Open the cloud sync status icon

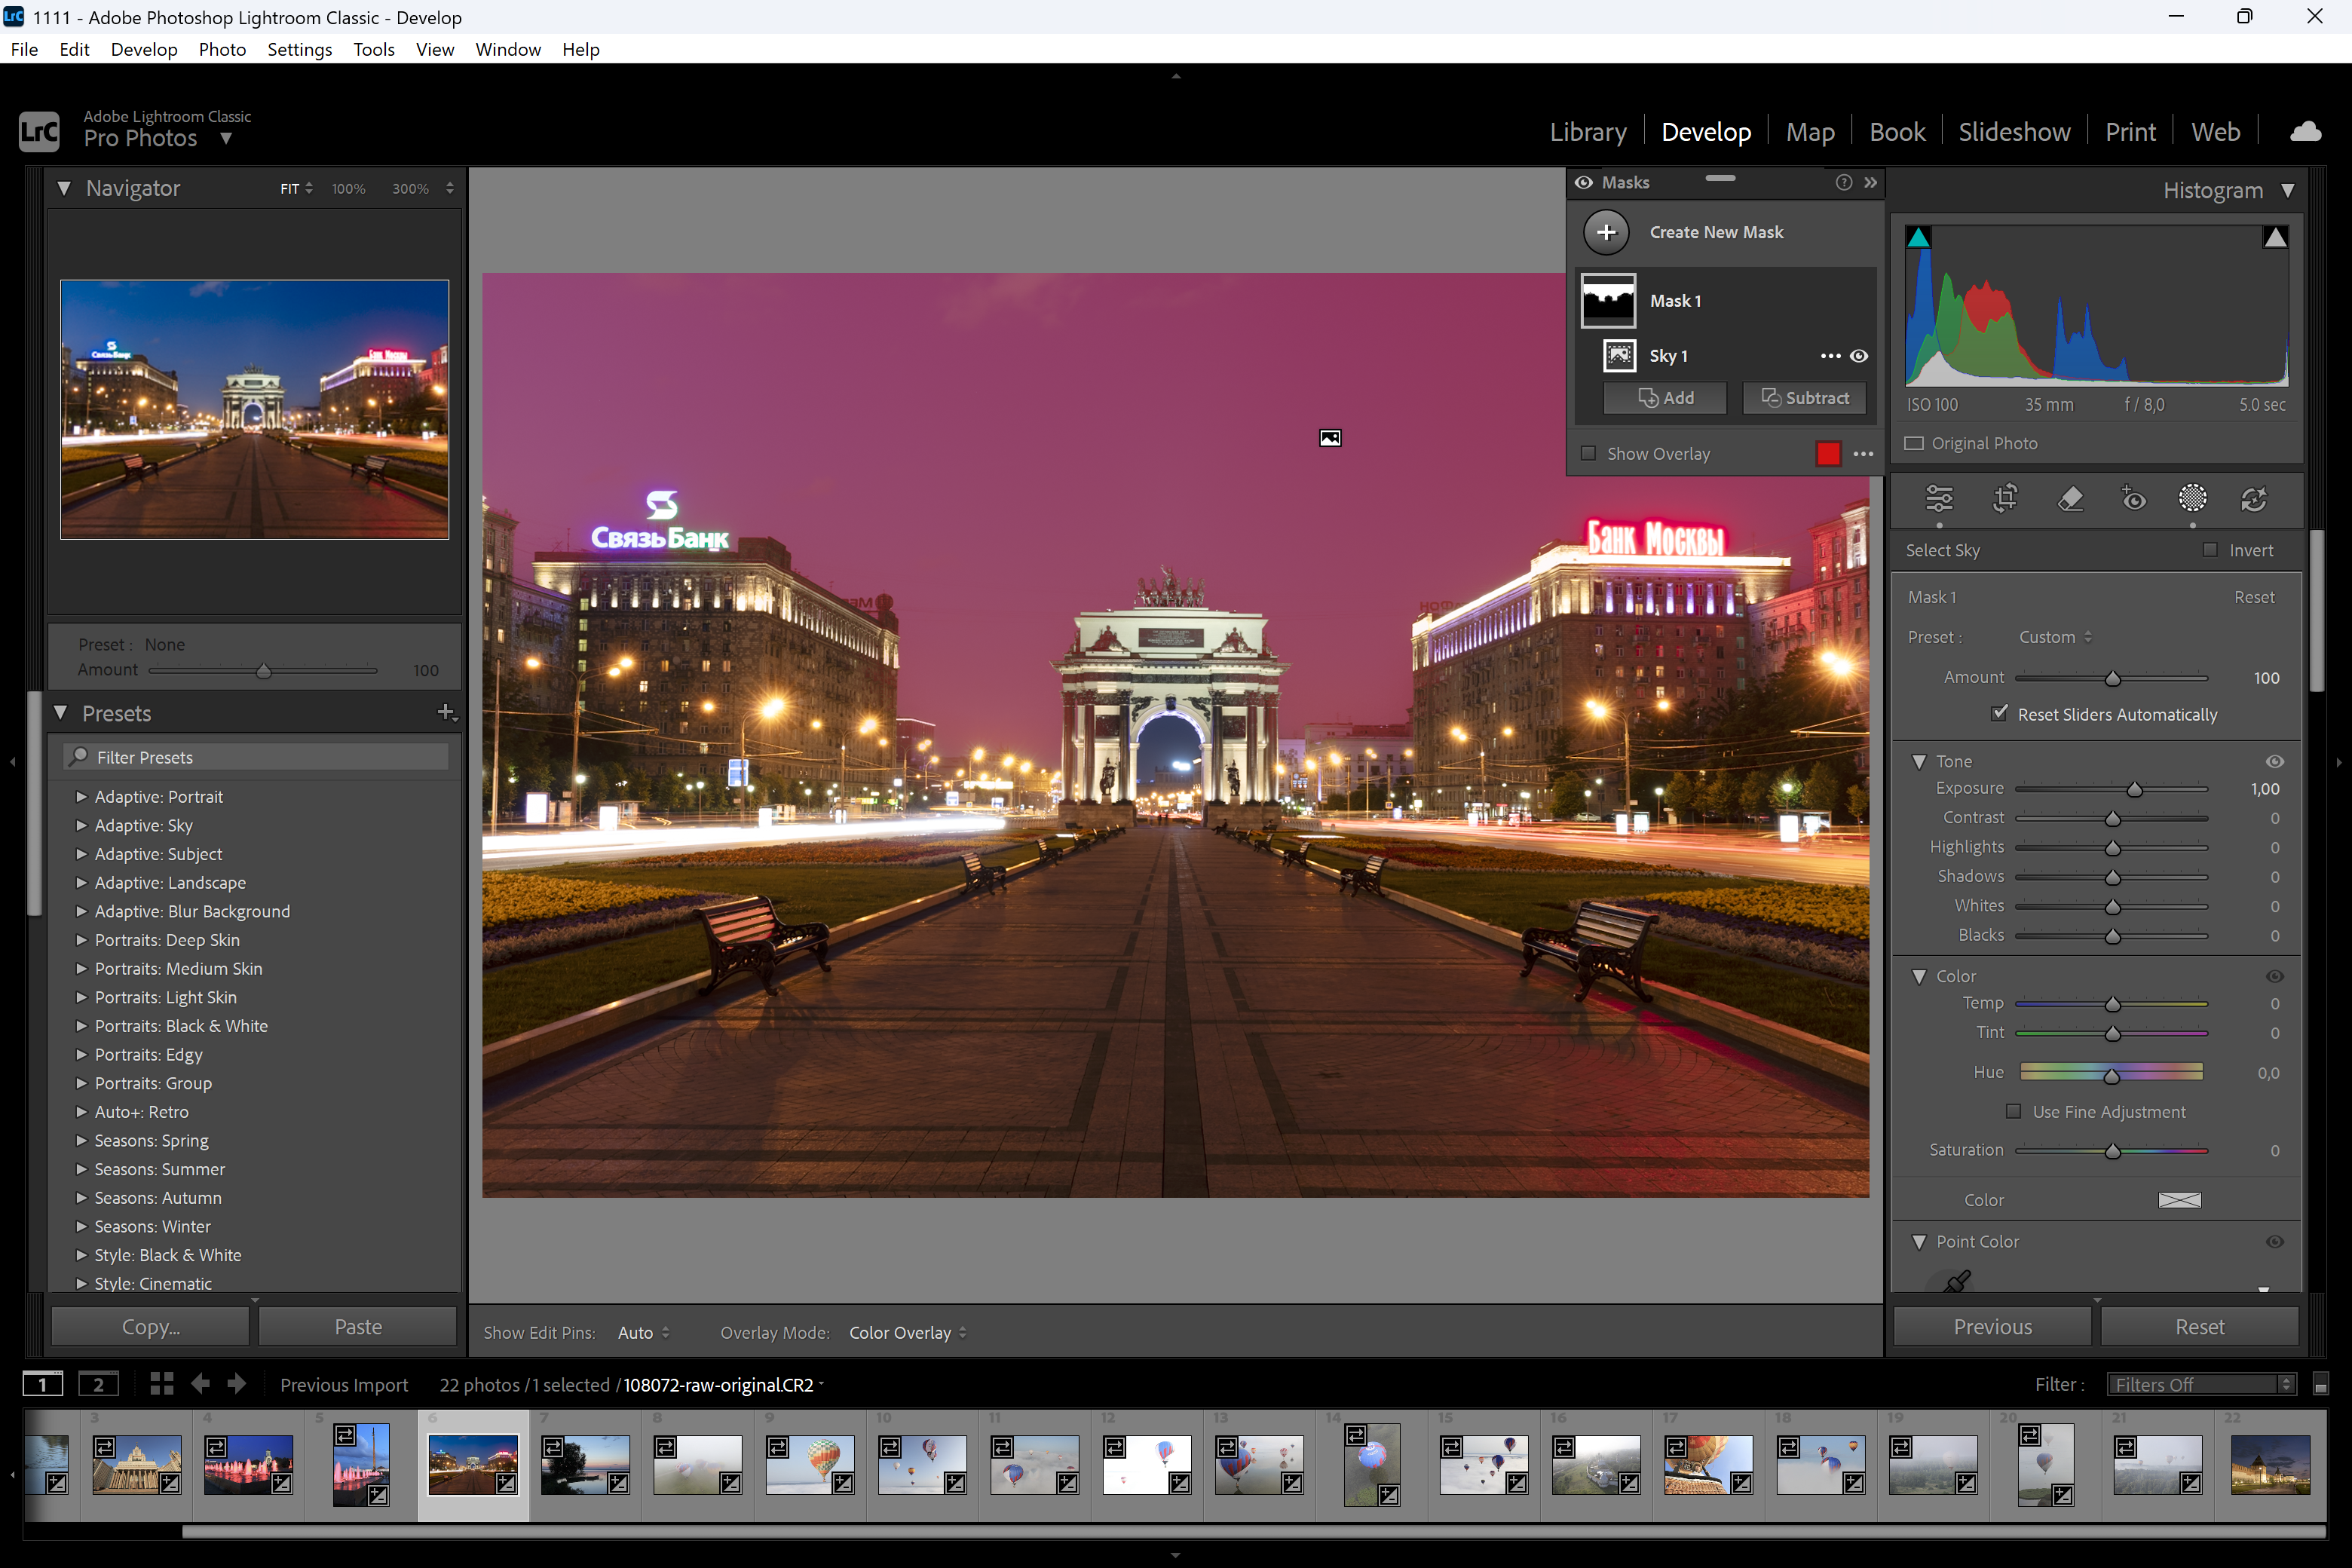click(x=2305, y=132)
